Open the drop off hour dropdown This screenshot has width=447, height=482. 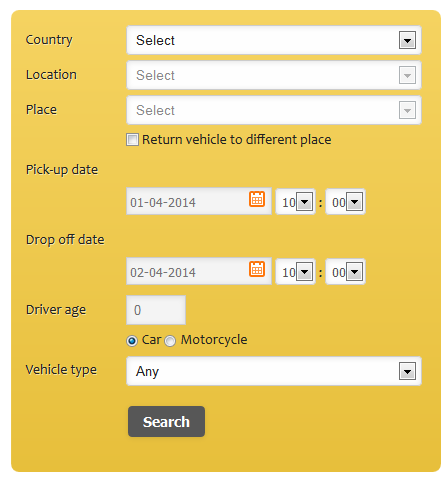click(x=295, y=272)
